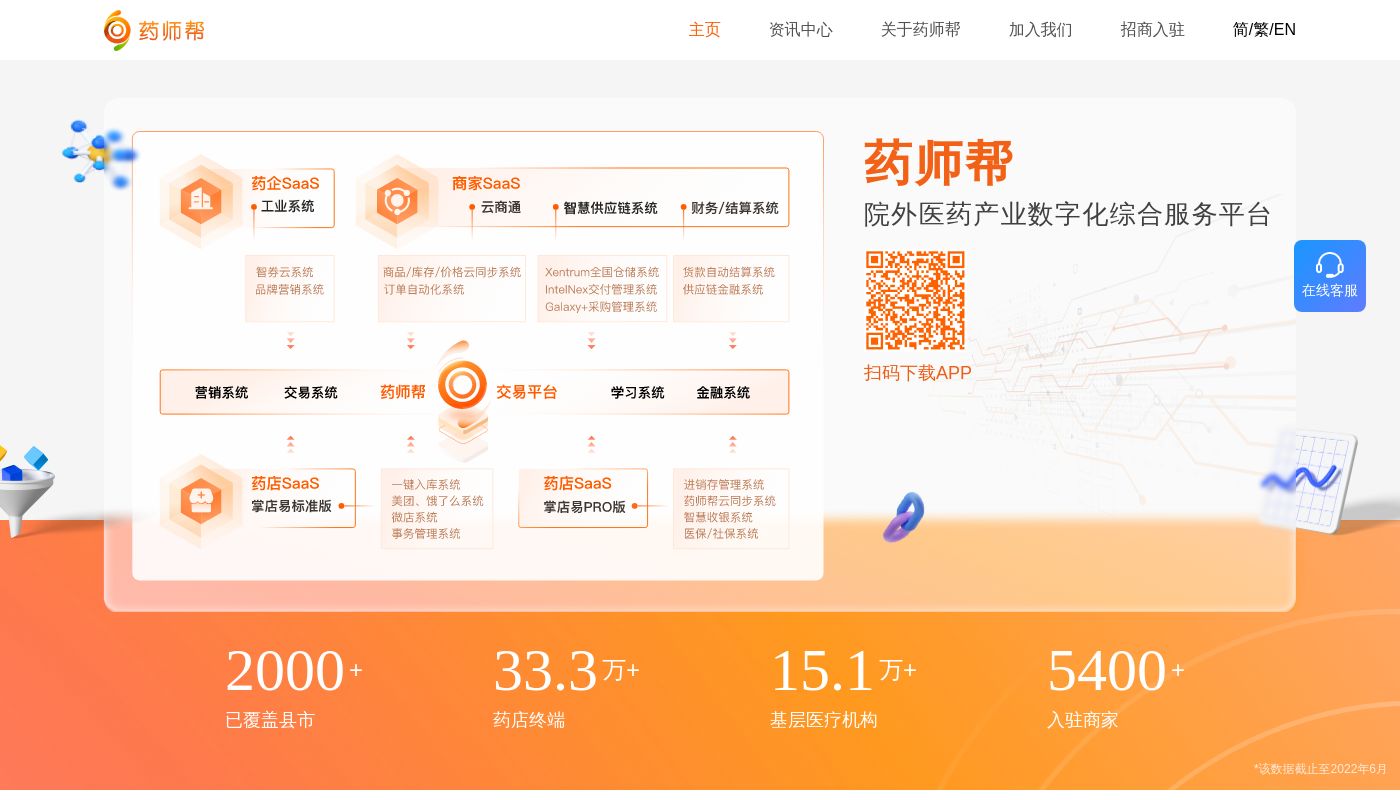Viewport: 1400px width, 800px height.
Task: Click the 药企SaaS building hexagon icon
Action: pos(201,201)
